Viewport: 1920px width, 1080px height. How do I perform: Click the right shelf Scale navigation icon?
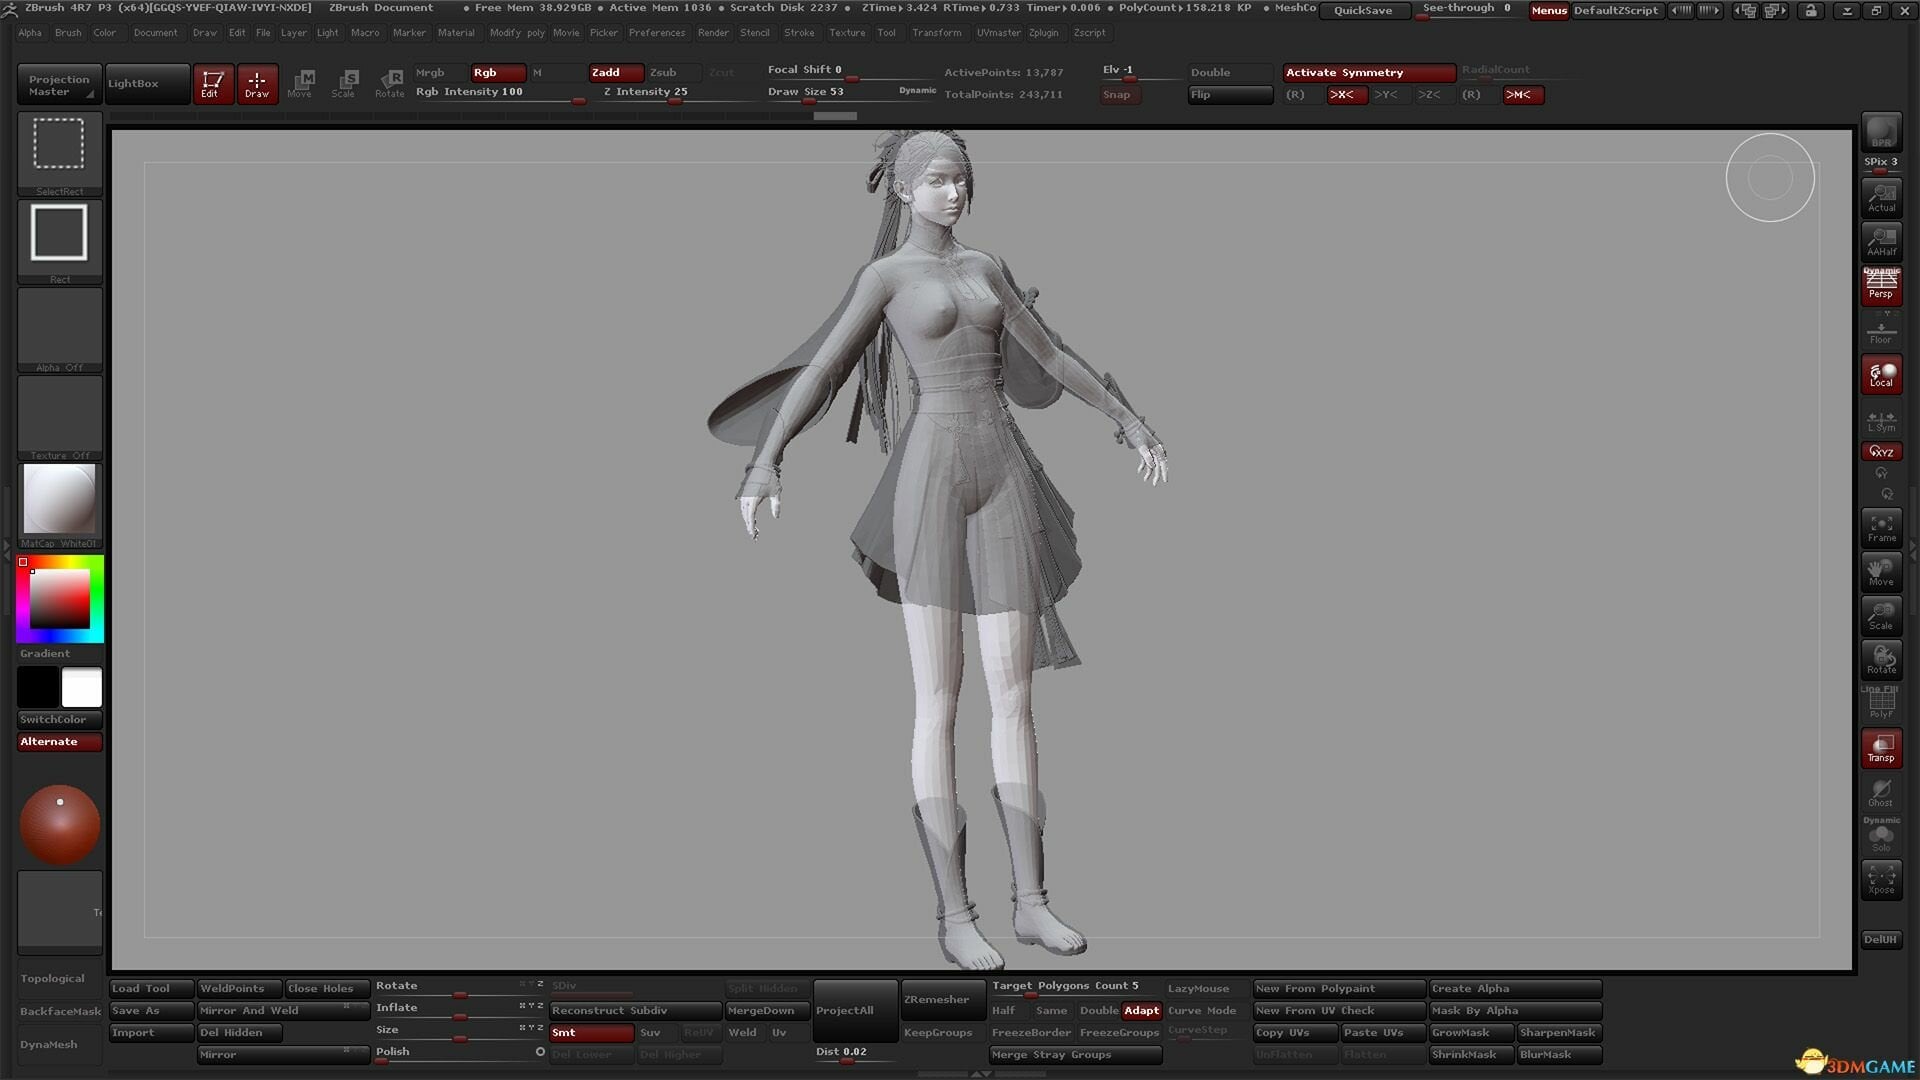pos(1881,615)
